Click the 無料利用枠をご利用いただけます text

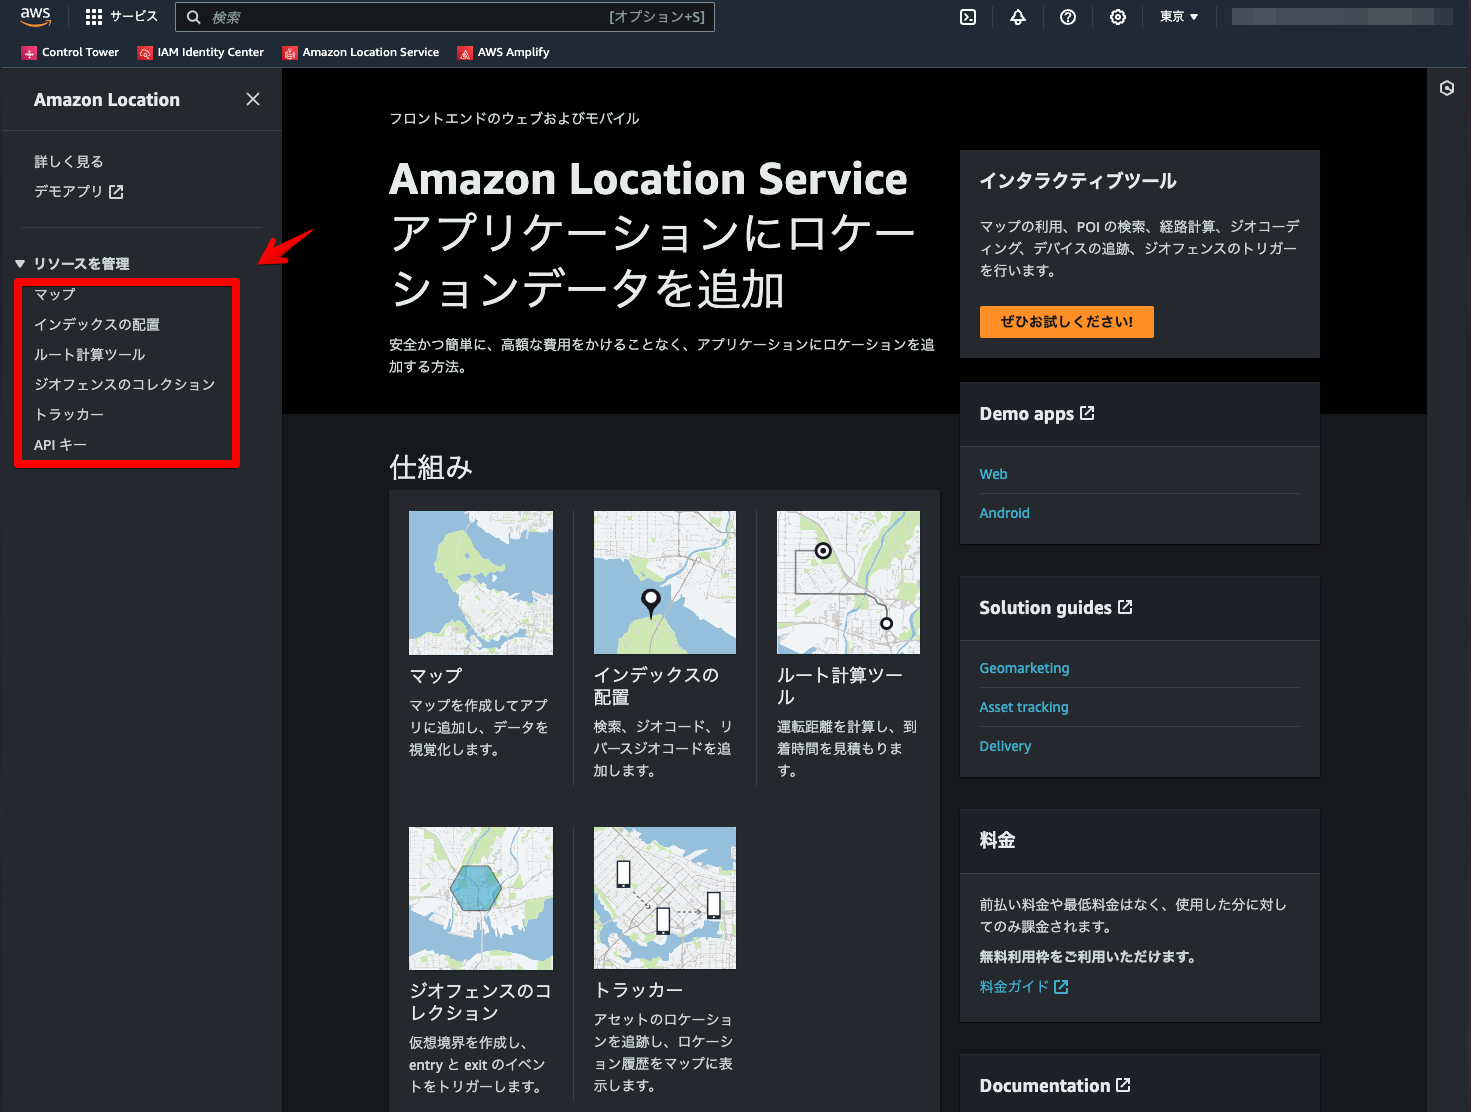tap(1088, 957)
